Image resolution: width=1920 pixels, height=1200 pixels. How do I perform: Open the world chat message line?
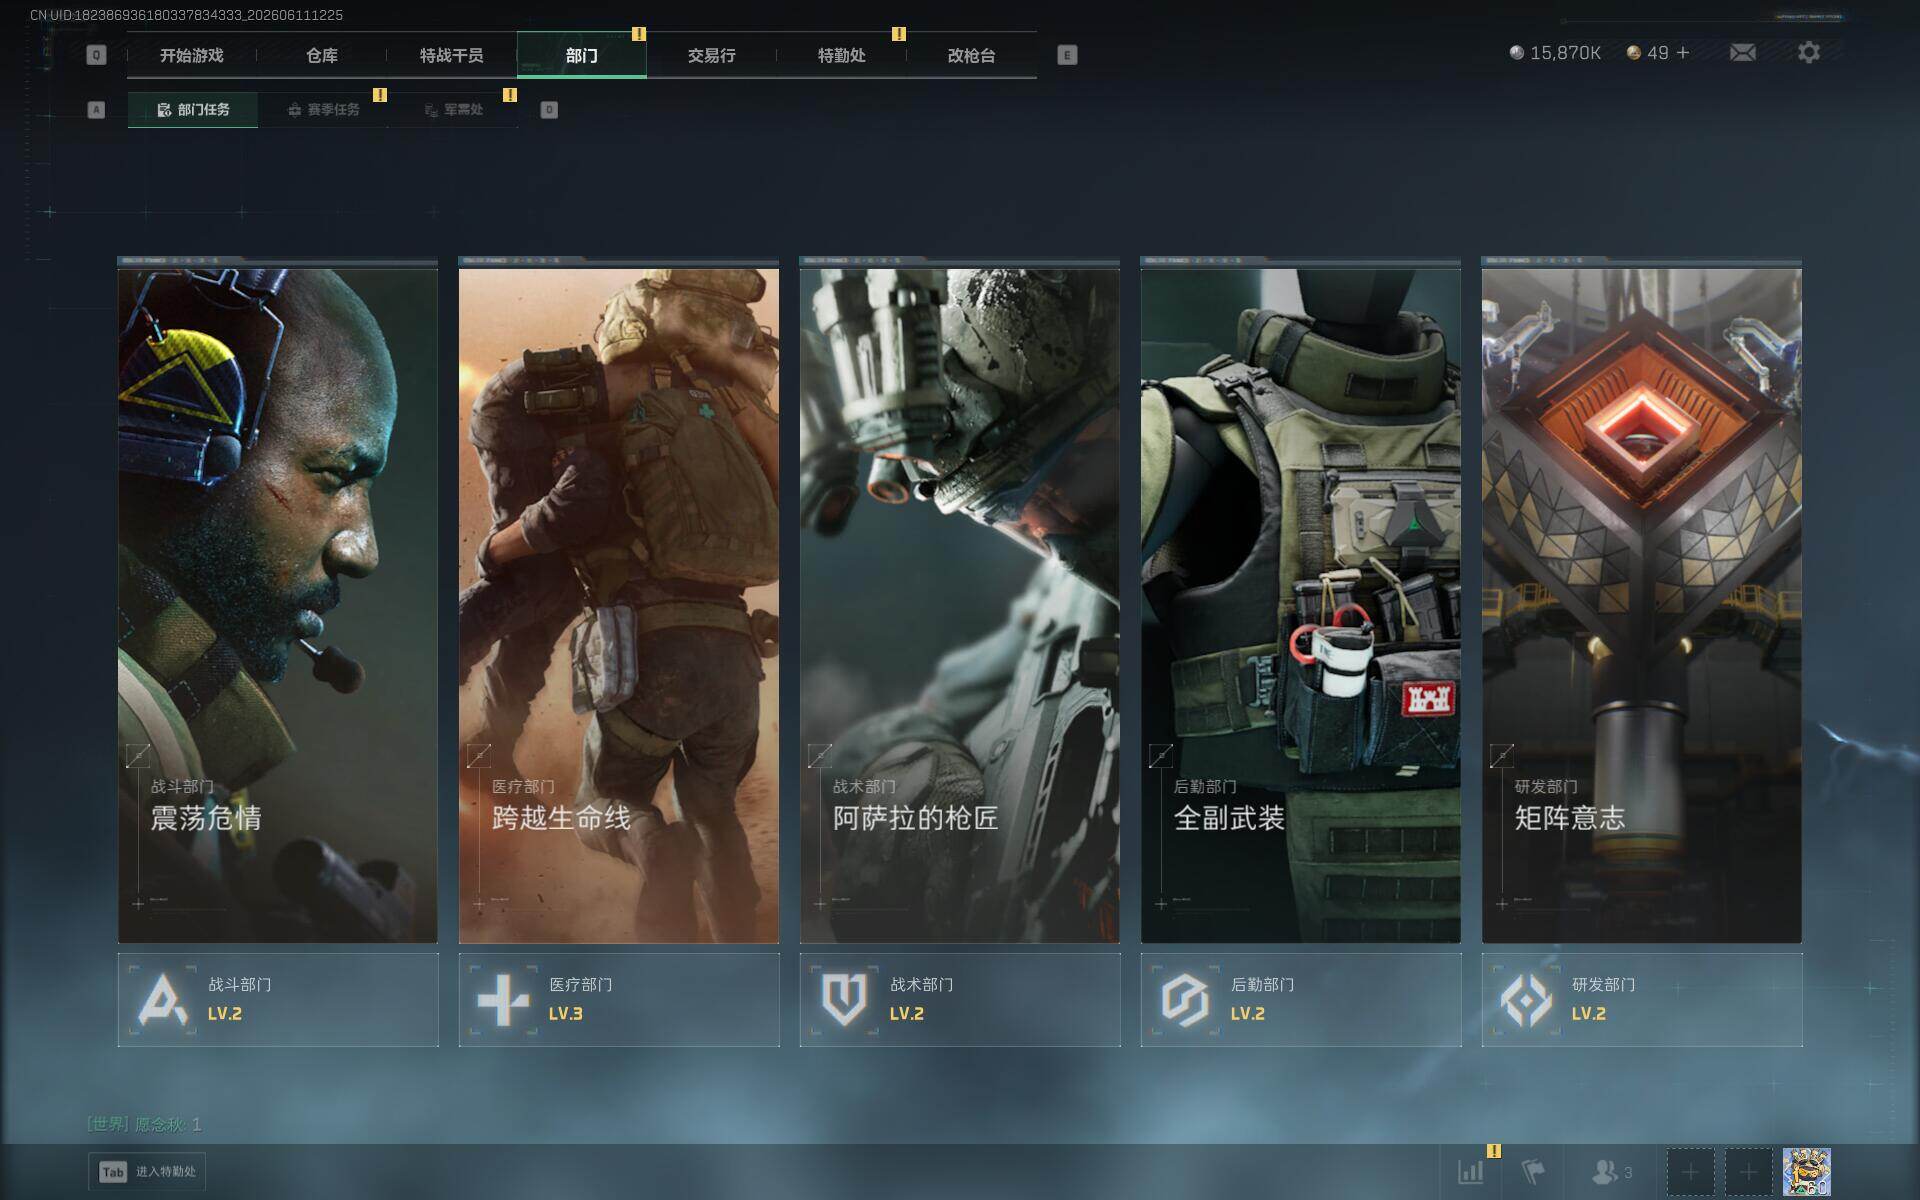point(145,1124)
